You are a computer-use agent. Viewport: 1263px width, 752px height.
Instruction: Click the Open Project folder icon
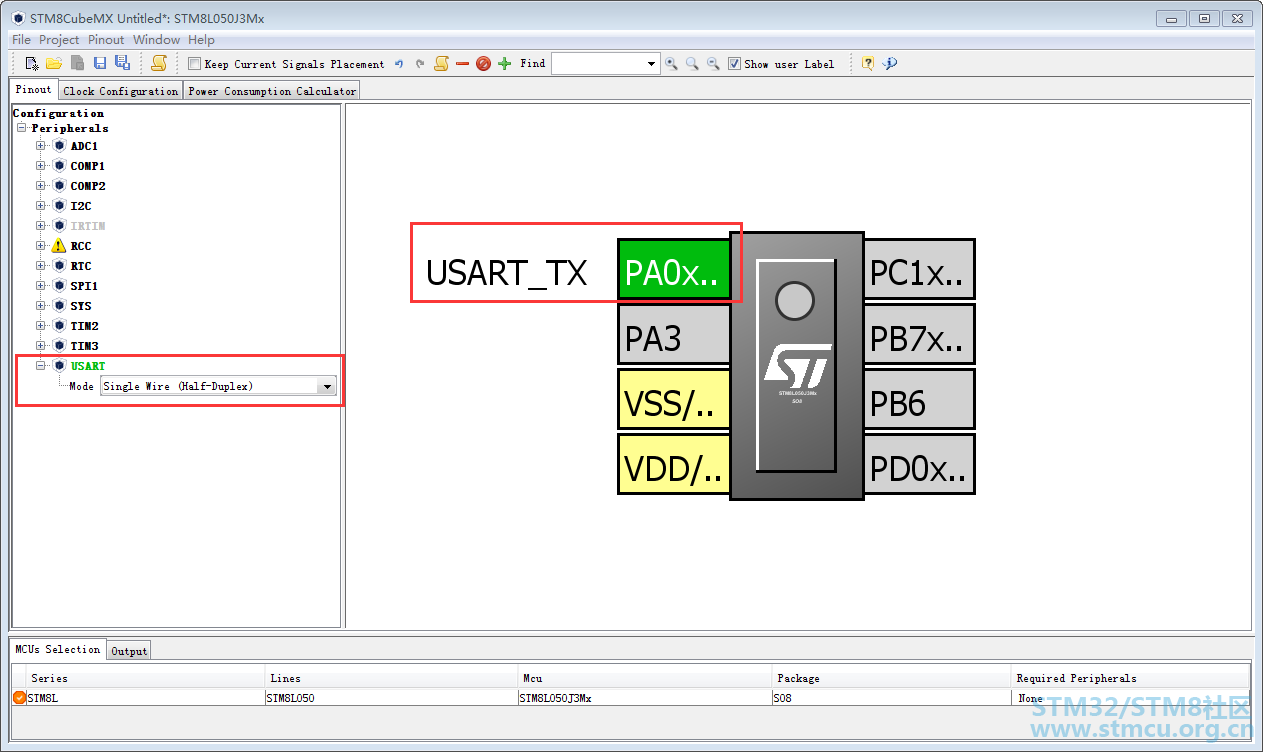point(54,63)
